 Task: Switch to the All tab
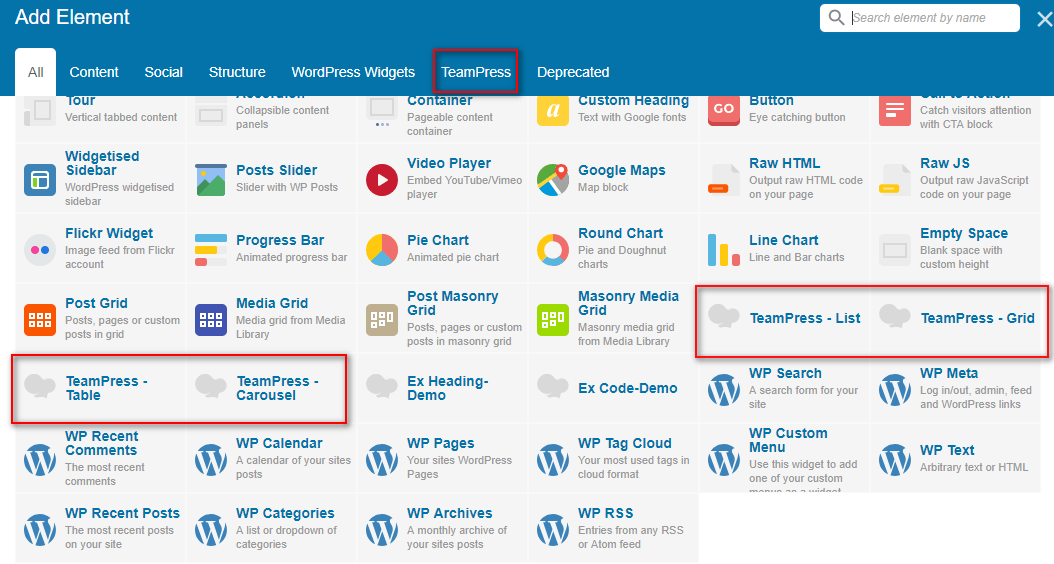36,72
